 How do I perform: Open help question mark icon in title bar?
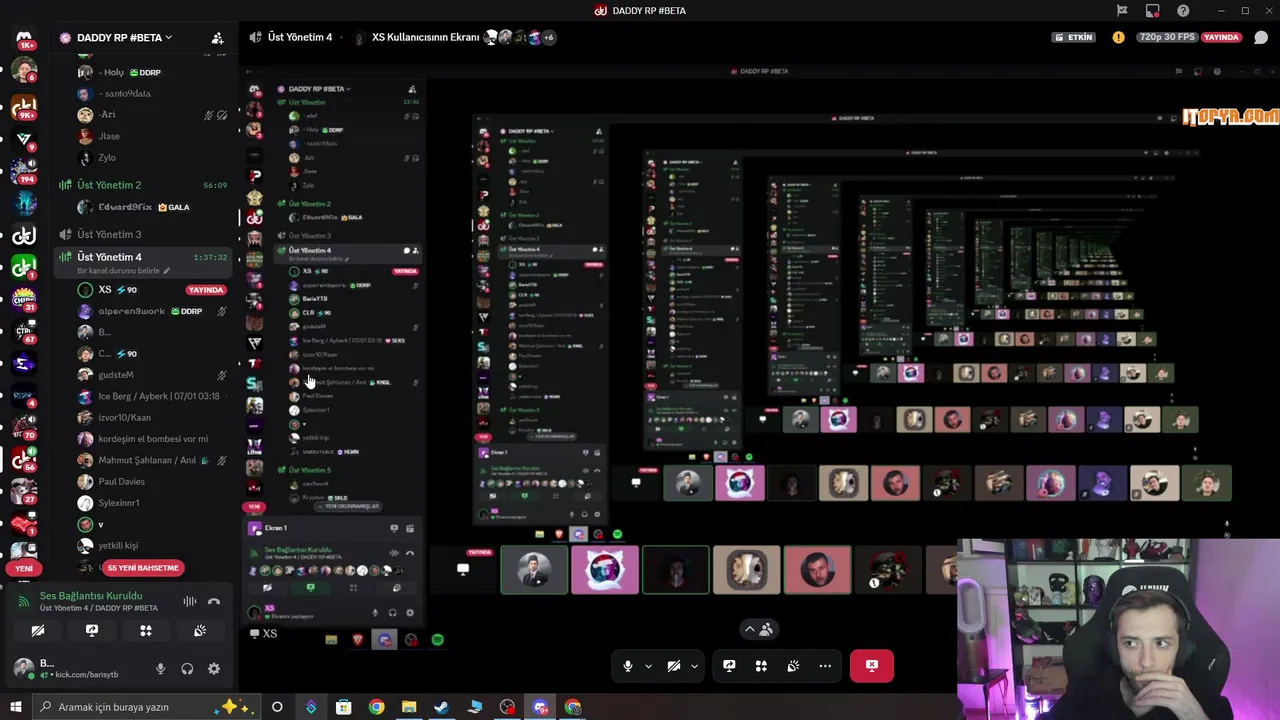pos(1184,10)
